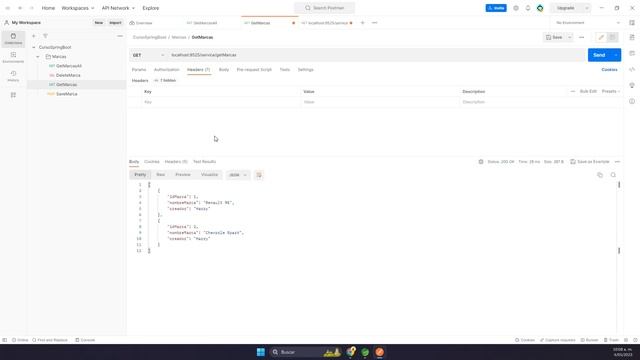The image size is (640, 360).
Task: Open the API Network dropdown
Action: pos(118,8)
